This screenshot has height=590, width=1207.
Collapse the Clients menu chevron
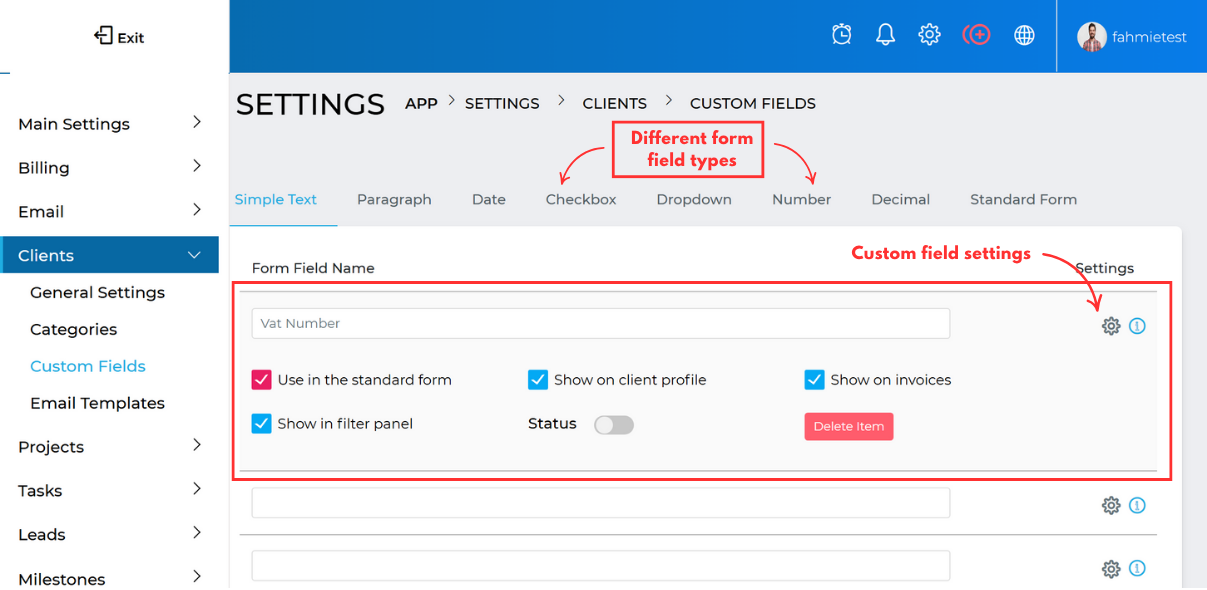pyautogui.click(x=195, y=255)
